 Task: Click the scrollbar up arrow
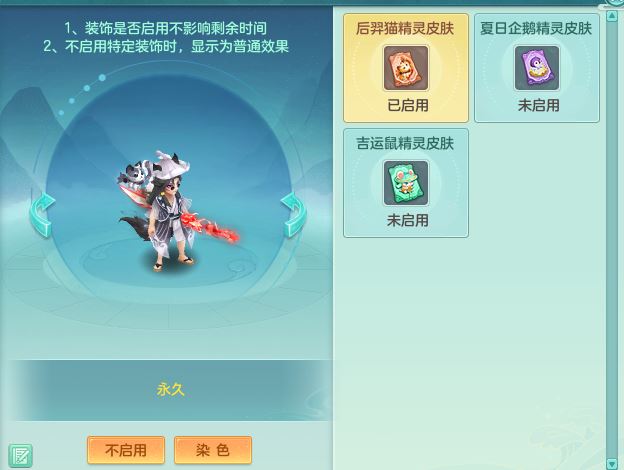click(x=612, y=16)
